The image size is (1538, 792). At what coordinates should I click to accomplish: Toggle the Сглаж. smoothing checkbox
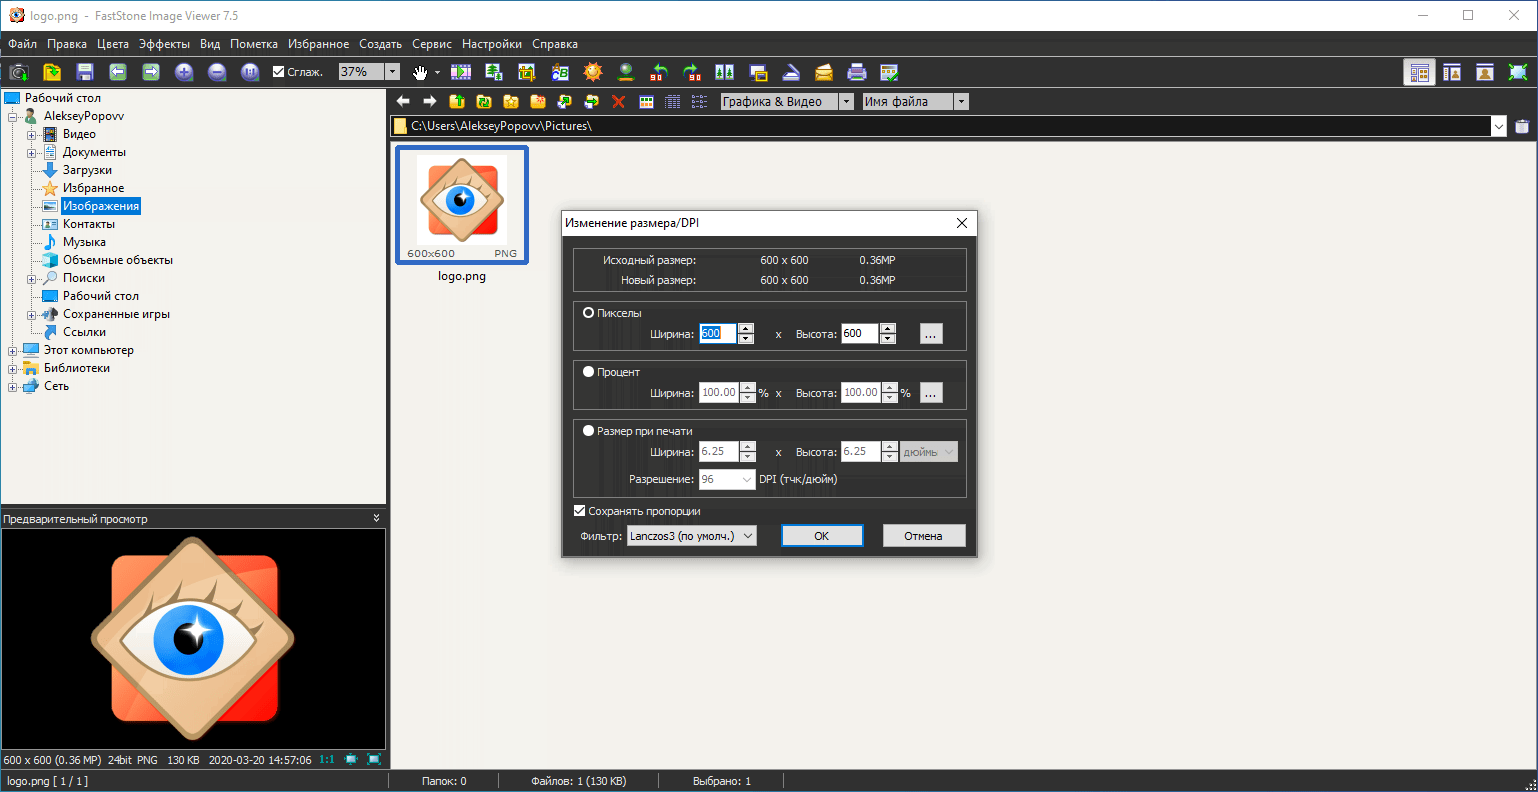pyautogui.click(x=279, y=72)
